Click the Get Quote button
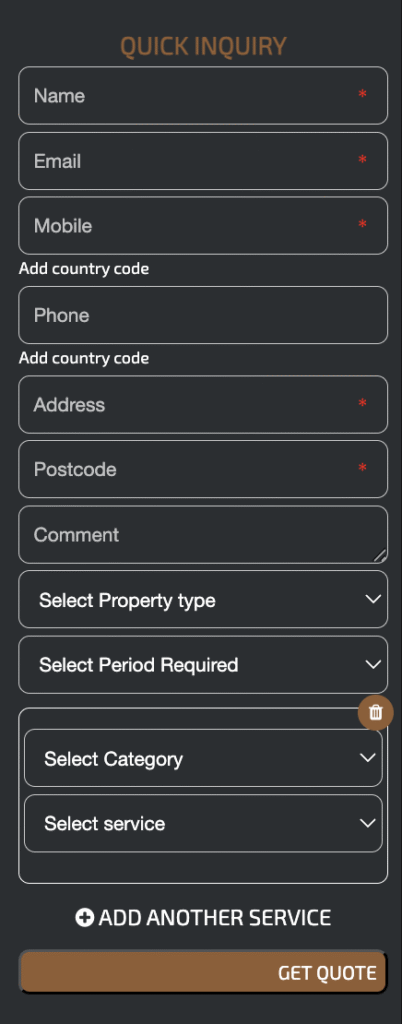Image resolution: width=402 pixels, height=1024 pixels. tap(203, 972)
